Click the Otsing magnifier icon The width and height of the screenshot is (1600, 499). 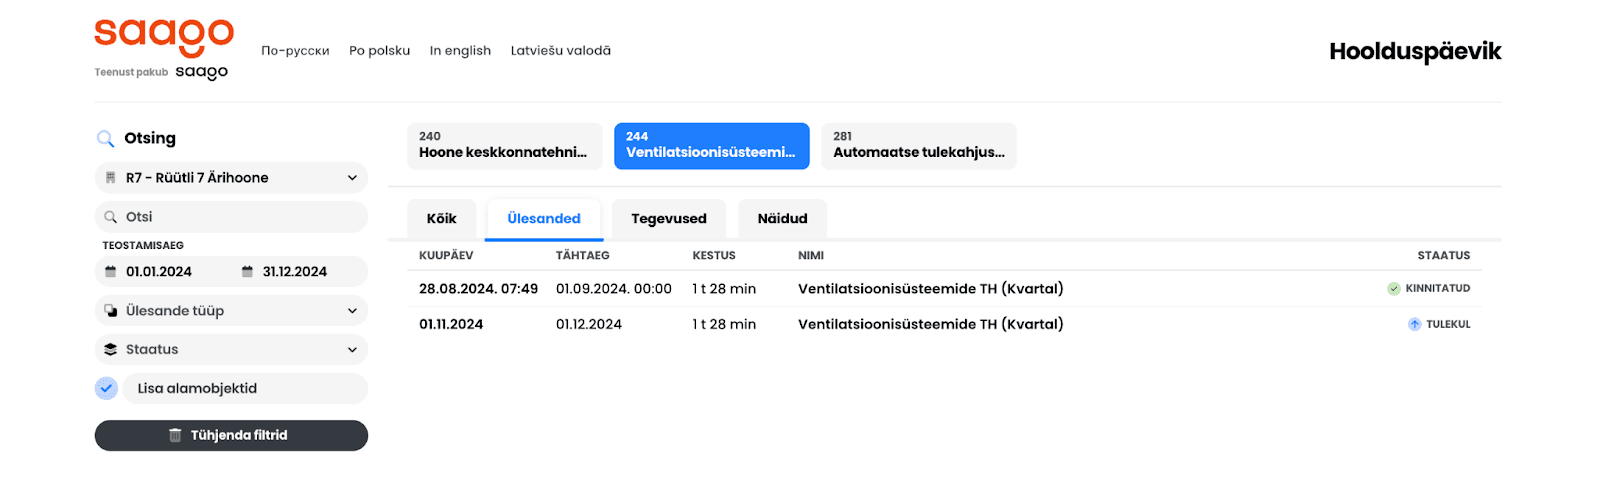105,139
